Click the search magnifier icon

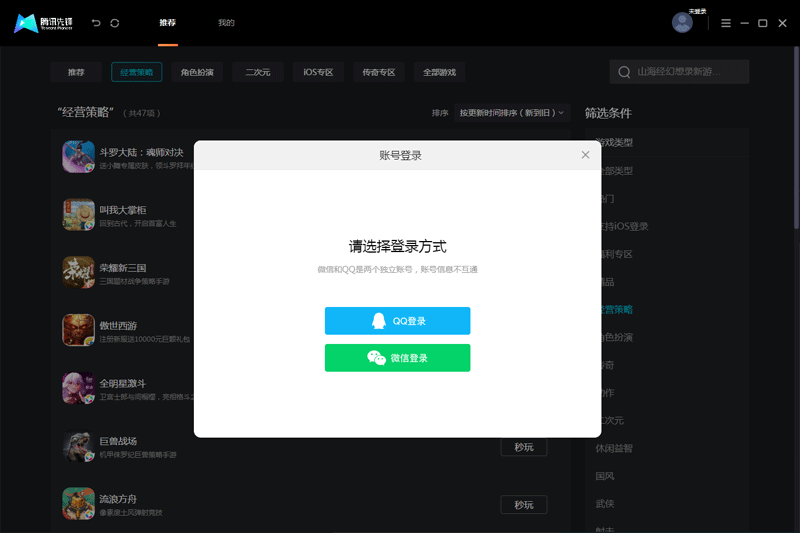[x=624, y=72]
